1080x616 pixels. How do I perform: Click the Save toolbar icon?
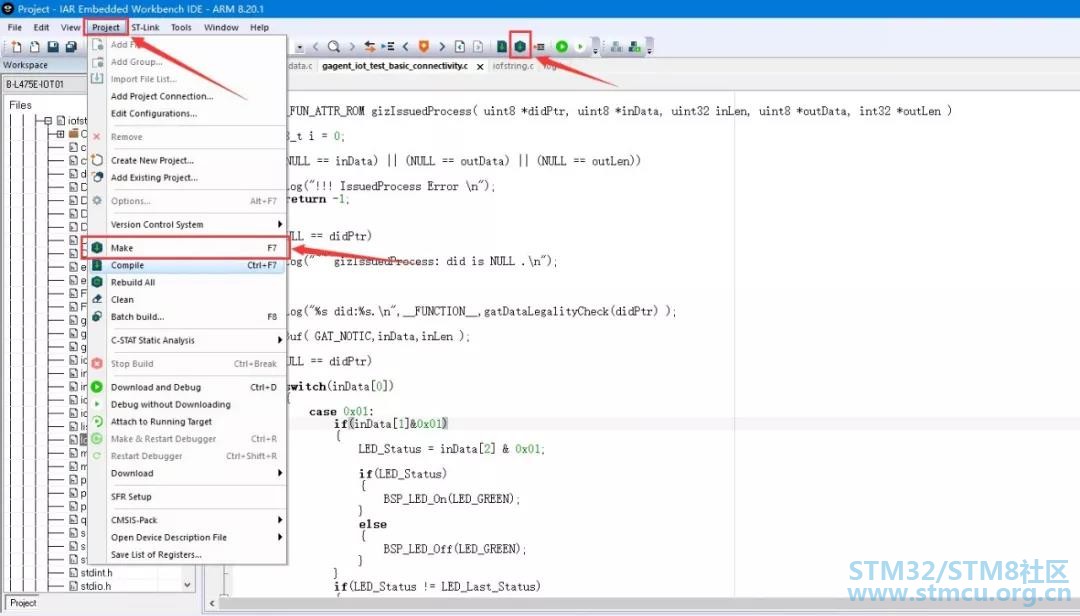[53, 47]
